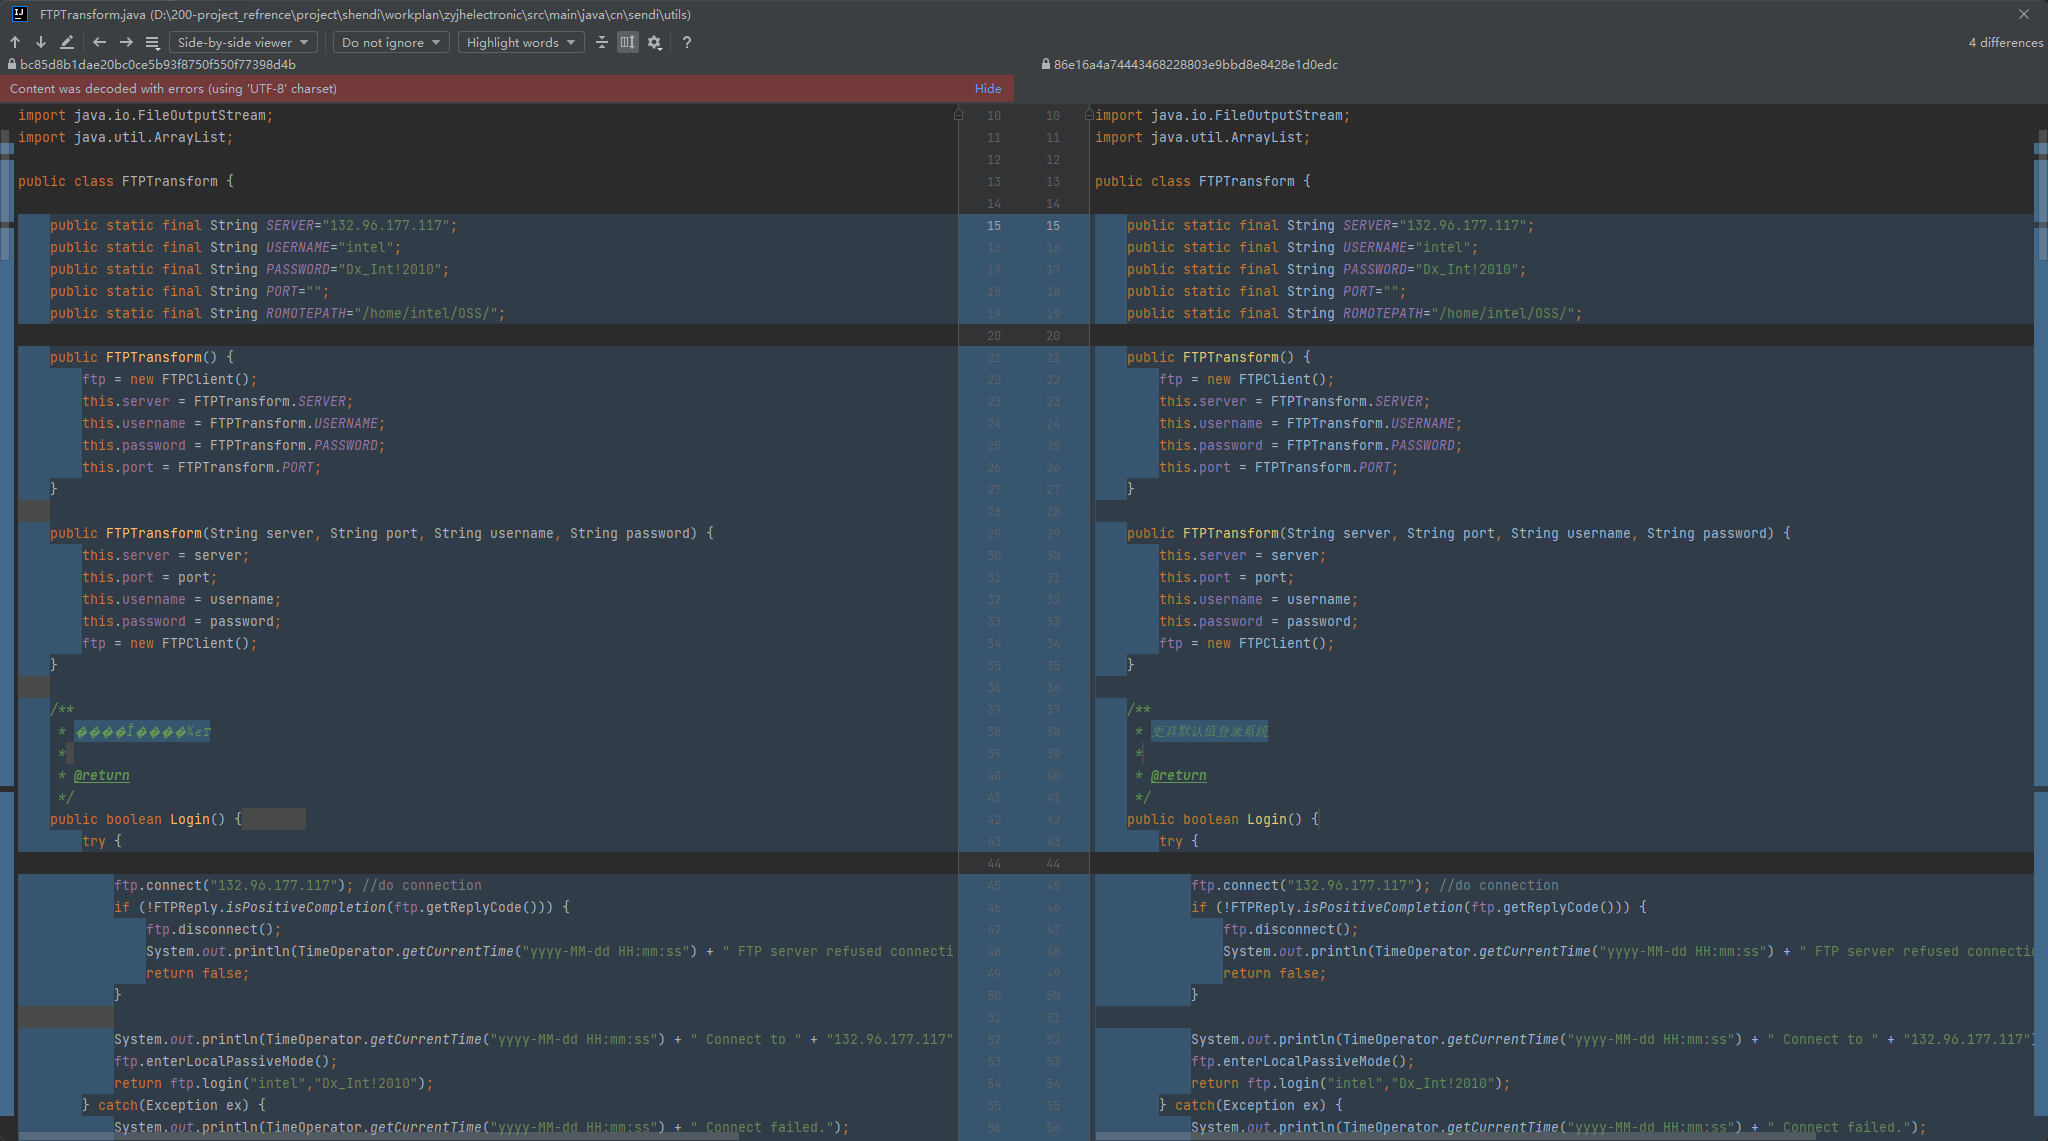This screenshot has width=2048, height=1141.
Task: Click PASSWORD constant line in right pane
Action: (1326, 269)
